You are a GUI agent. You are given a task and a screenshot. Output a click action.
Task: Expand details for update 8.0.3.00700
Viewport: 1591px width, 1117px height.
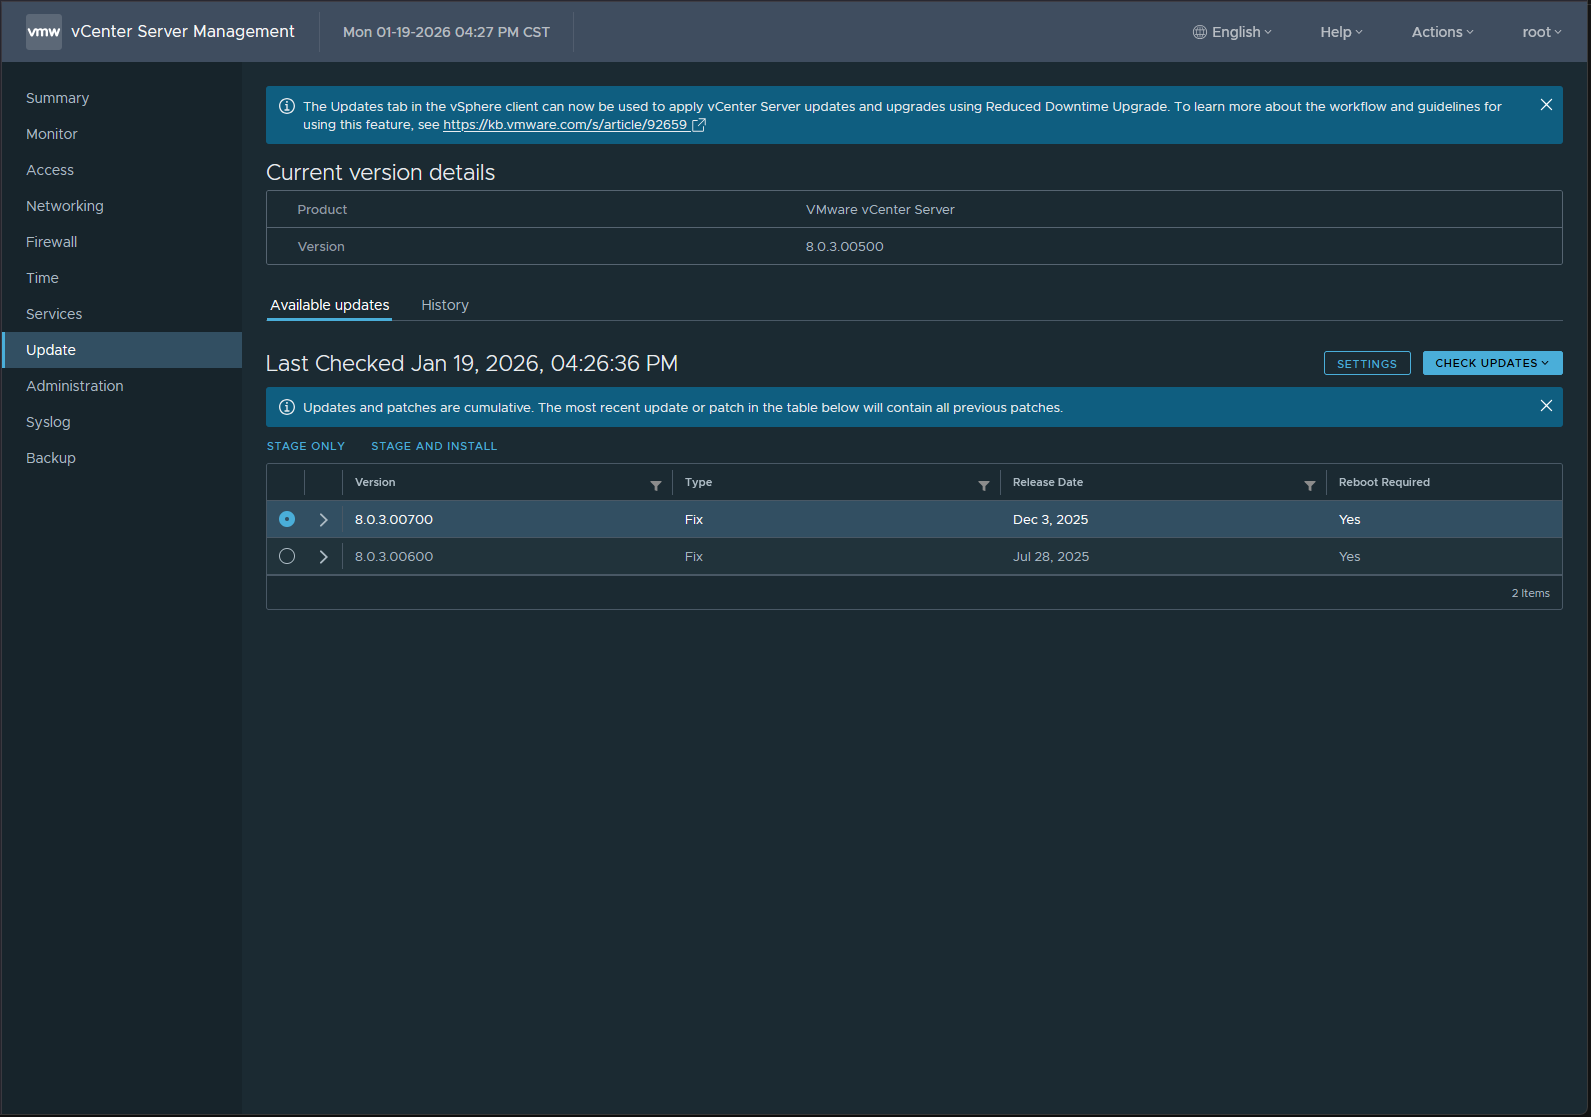pos(323,520)
